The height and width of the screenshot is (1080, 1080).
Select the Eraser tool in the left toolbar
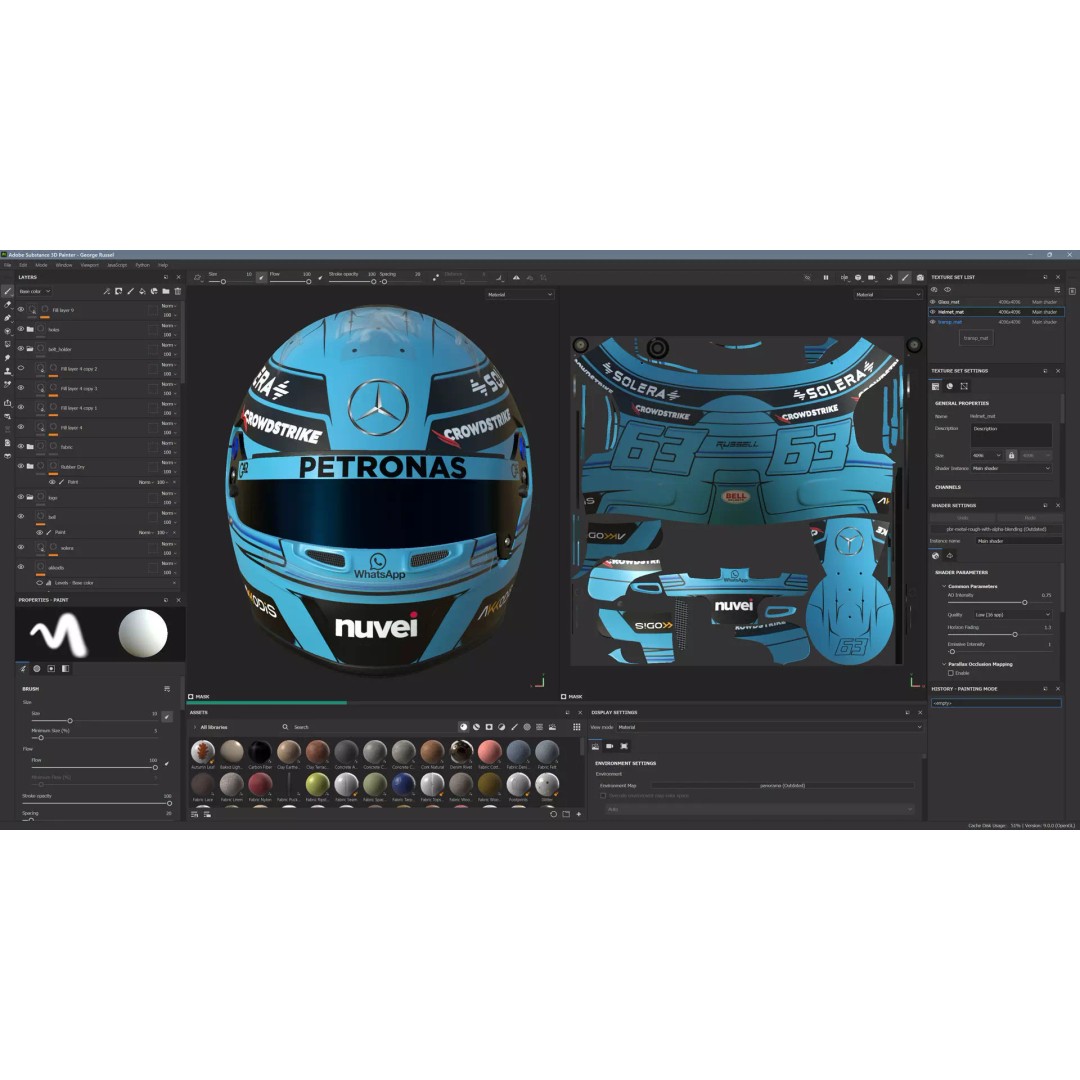click(x=7, y=303)
